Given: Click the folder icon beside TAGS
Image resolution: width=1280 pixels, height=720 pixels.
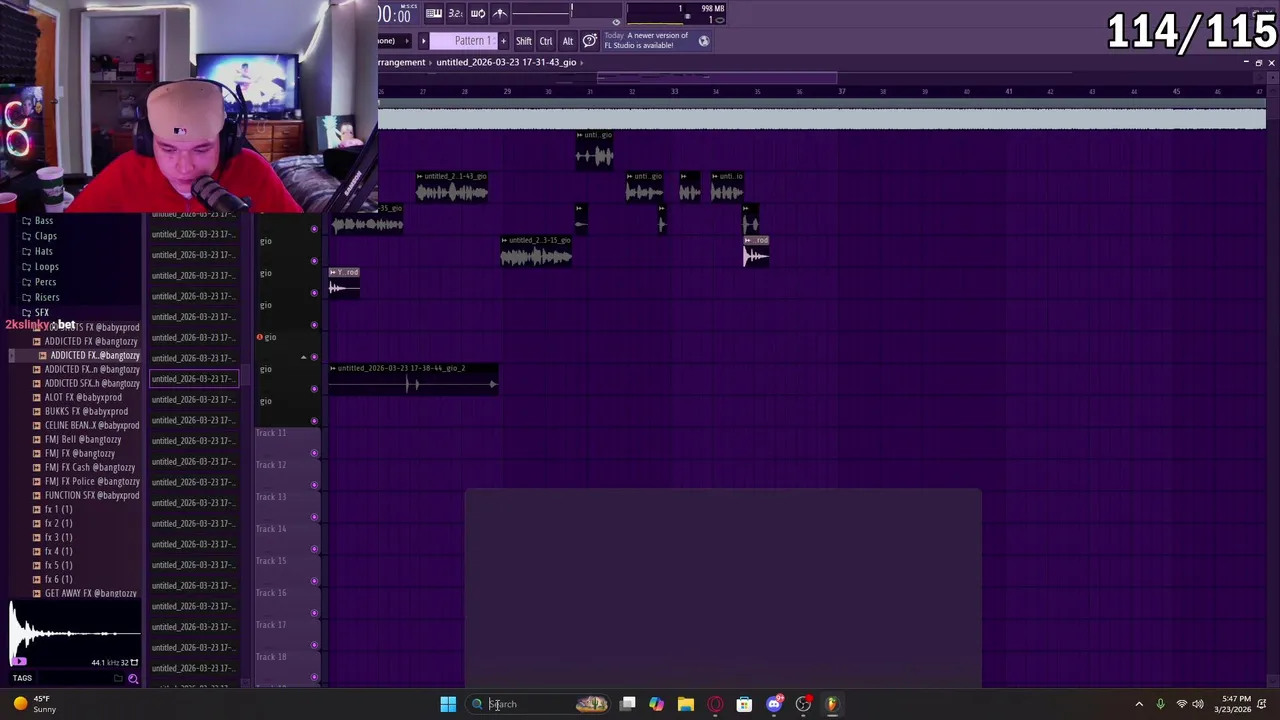Looking at the screenshot, I should point(118,679).
